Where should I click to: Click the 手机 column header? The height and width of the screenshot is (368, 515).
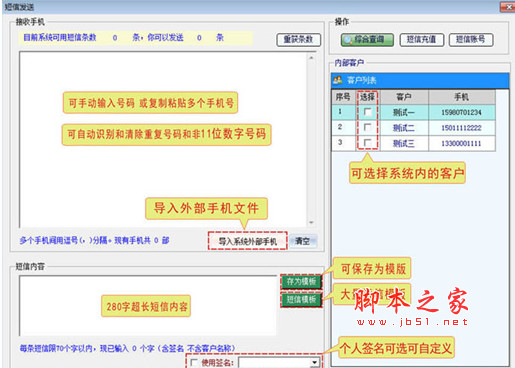462,97
